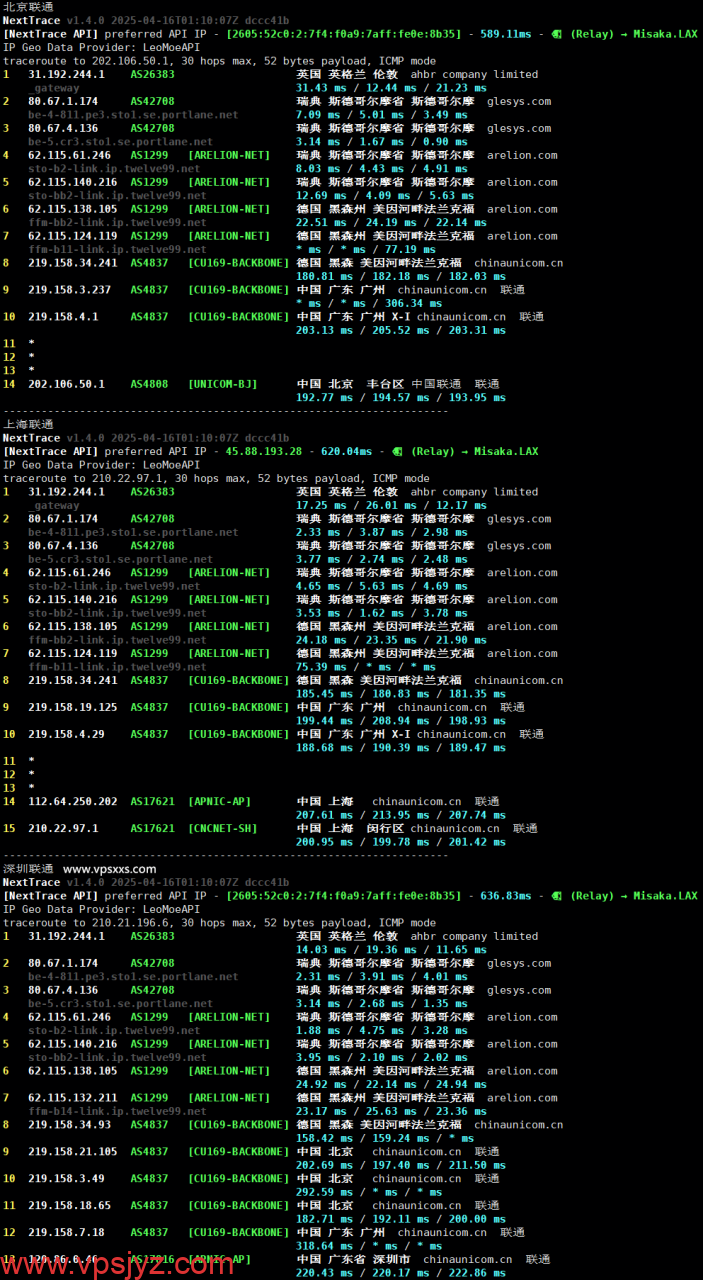The width and height of the screenshot is (703, 1280).
Task: Click the 589.11ms API latency value
Action: [x=505, y=34]
